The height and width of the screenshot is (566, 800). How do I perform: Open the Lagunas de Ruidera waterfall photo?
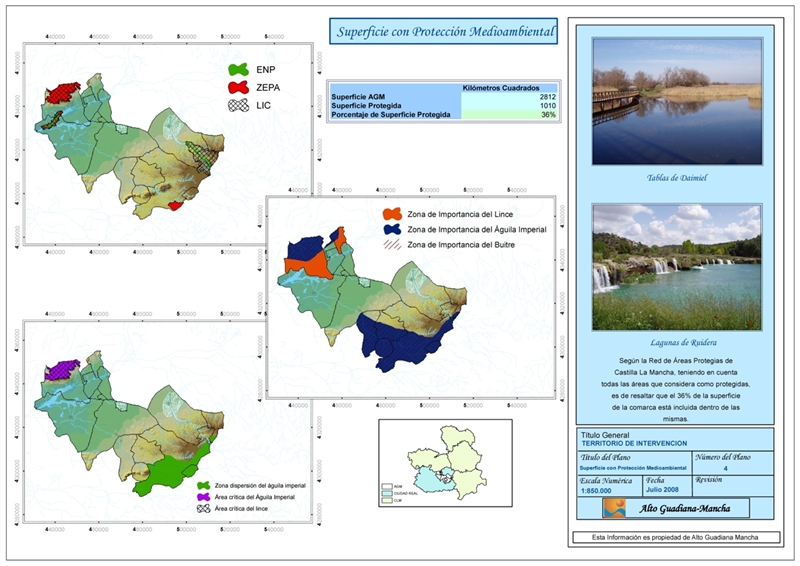click(677, 267)
